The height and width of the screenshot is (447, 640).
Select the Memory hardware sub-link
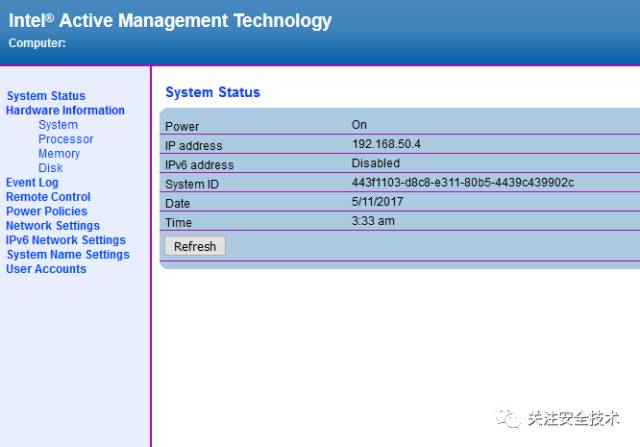coord(59,154)
